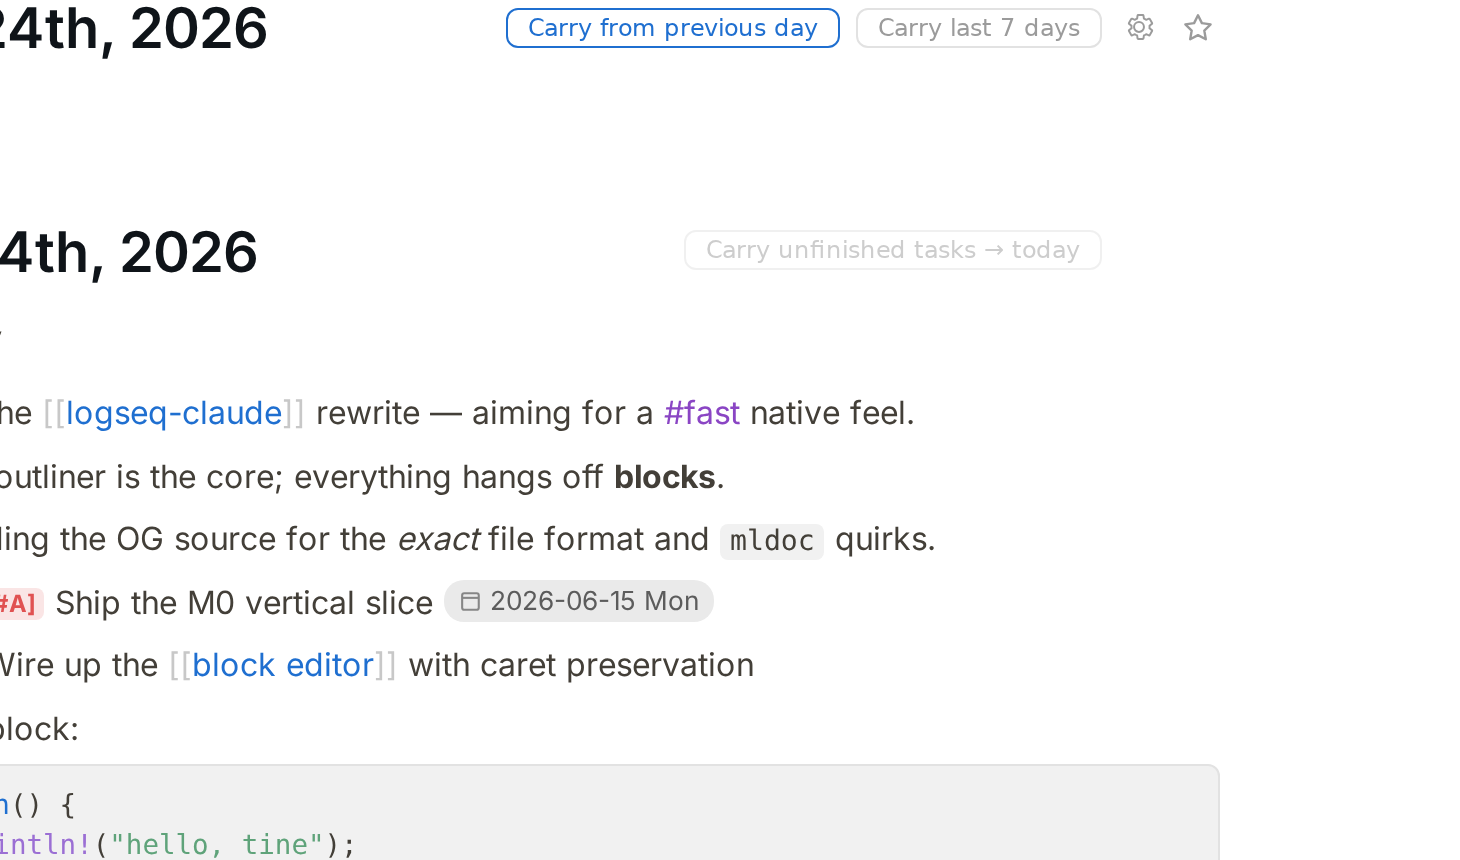Favorite this page with star icon

click(1197, 27)
